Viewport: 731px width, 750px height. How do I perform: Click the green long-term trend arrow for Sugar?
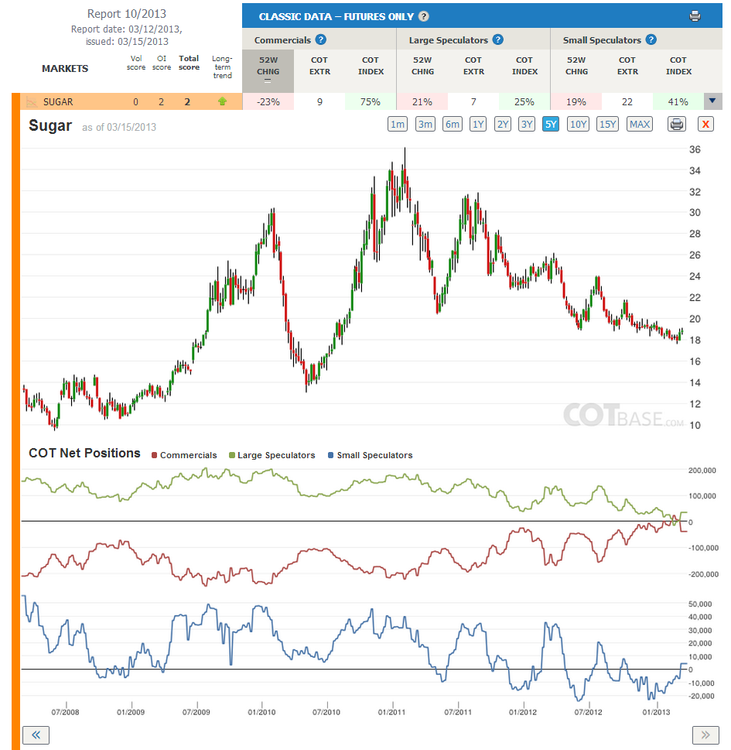coord(222,101)
